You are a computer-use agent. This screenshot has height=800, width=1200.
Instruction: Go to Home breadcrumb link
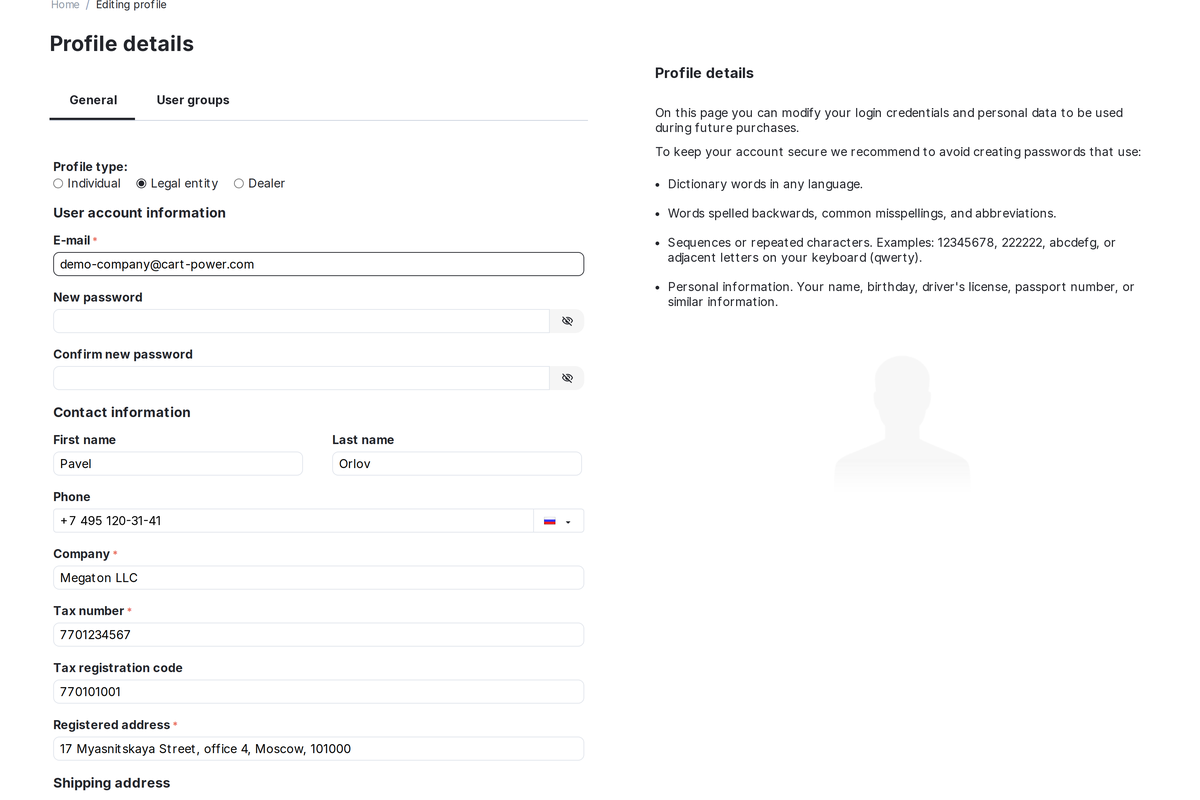coord(65,5)
